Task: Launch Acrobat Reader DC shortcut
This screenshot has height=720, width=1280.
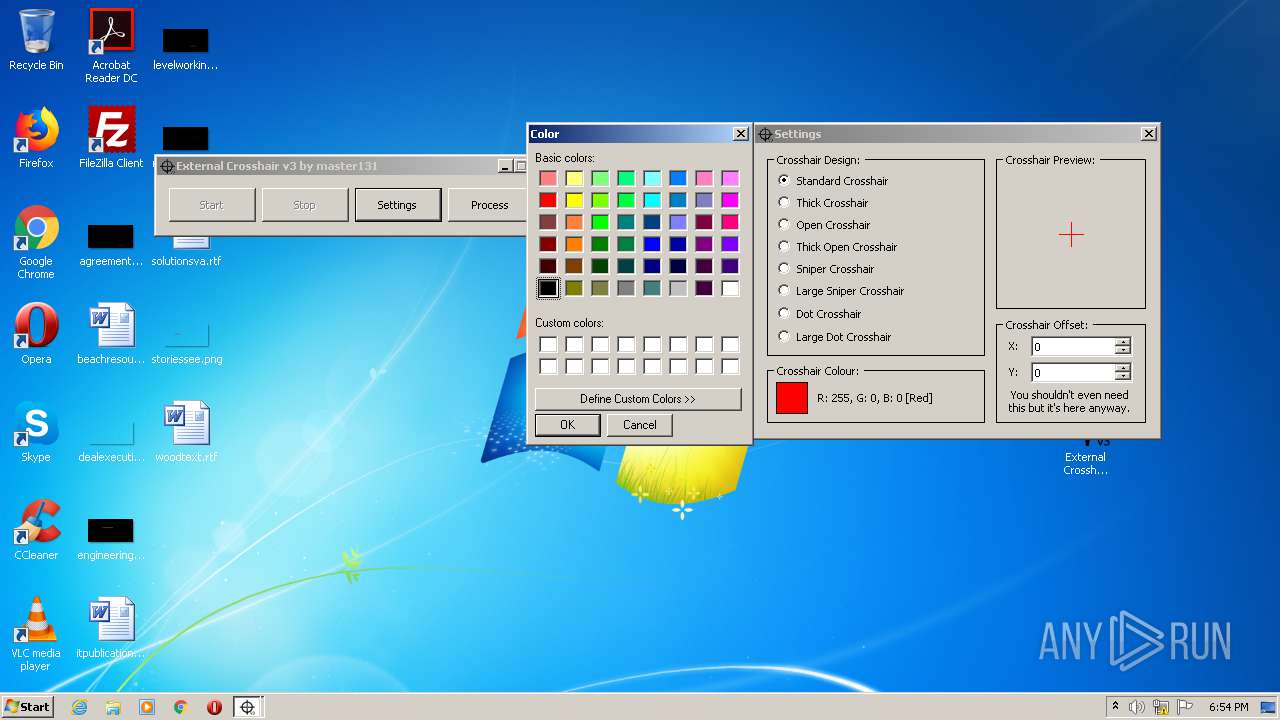Action: pyautogui.click(x=111, y=45)
